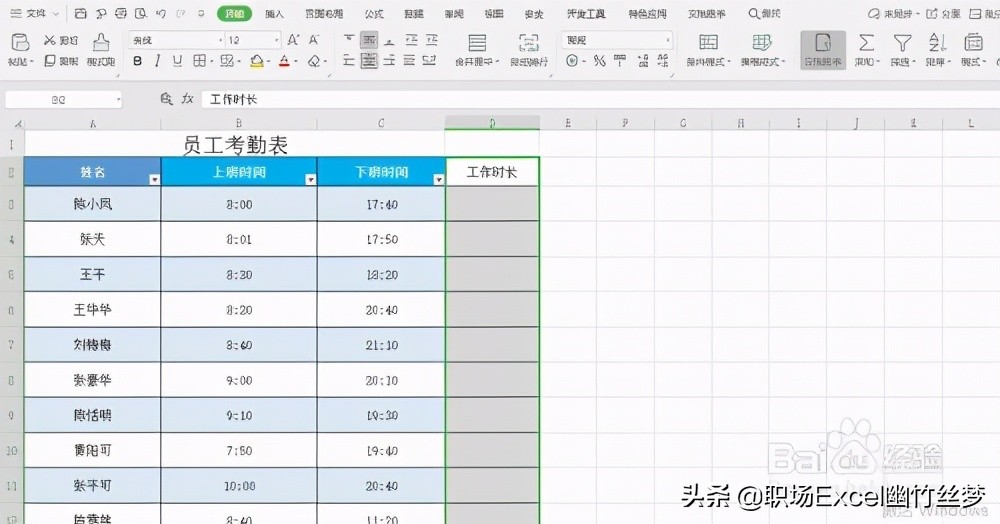The height and width of the screenshot is (524, 1000).
Task: Select cell containing 21:10
Action: click(x=381, y=345)
